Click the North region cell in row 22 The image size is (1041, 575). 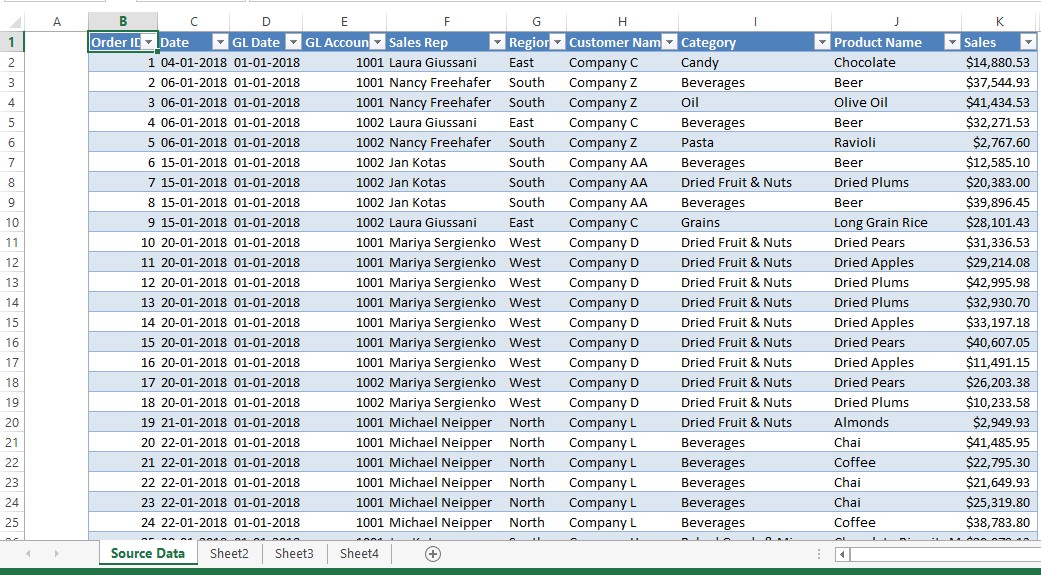pos(536,462)
